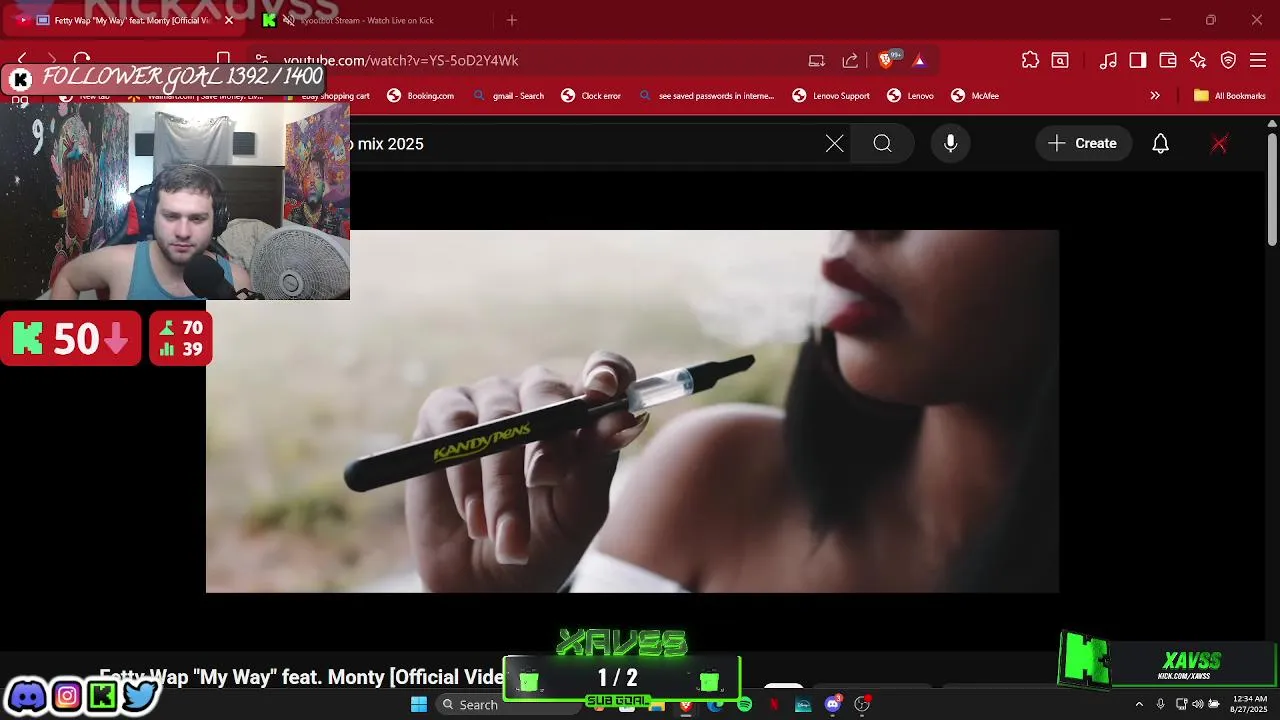Screen dimensions: 1280x720
Task: Open the Brave Shields lion icon
Action: (886, 60)
